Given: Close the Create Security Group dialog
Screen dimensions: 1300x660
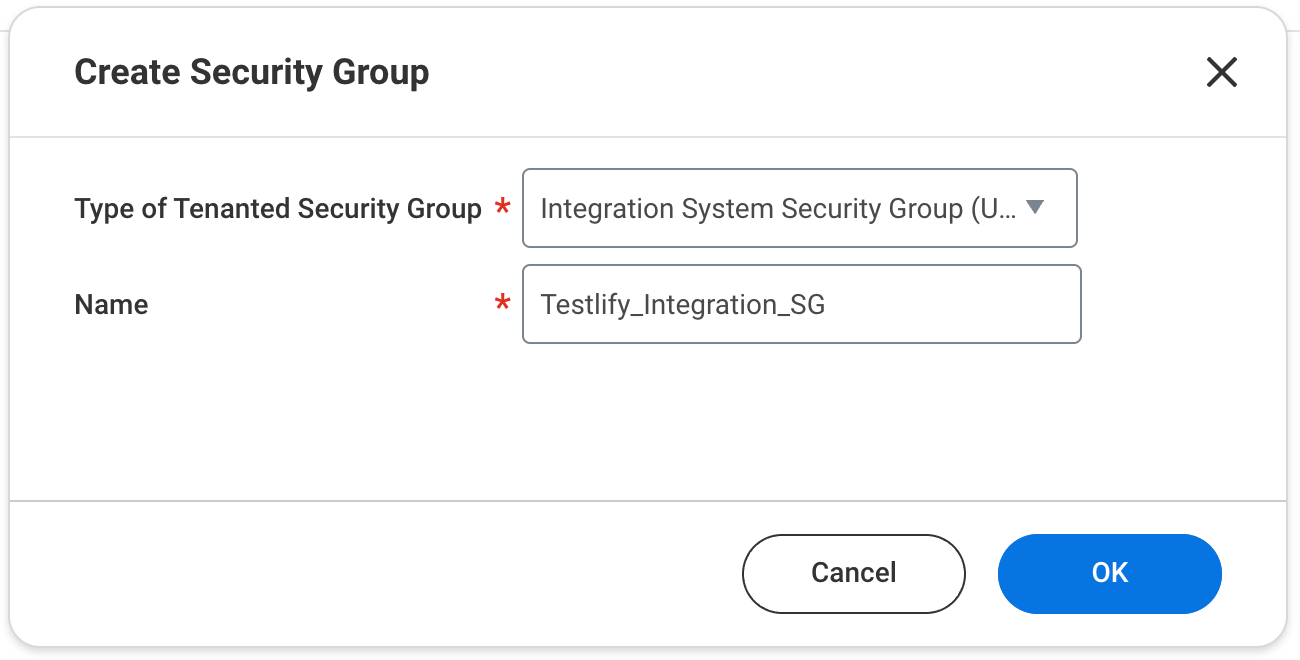Looking at the screenshot, I should (x=1221, y=72).
